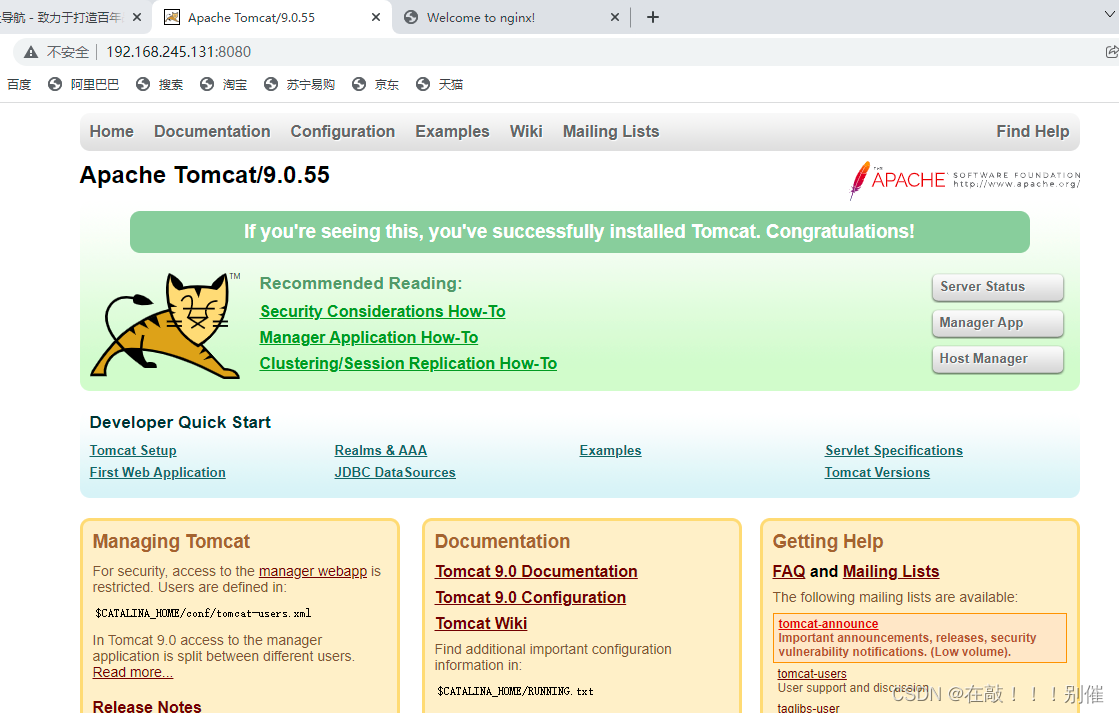Open the tomcat-announce mailing list link

[x=828, y=624]
